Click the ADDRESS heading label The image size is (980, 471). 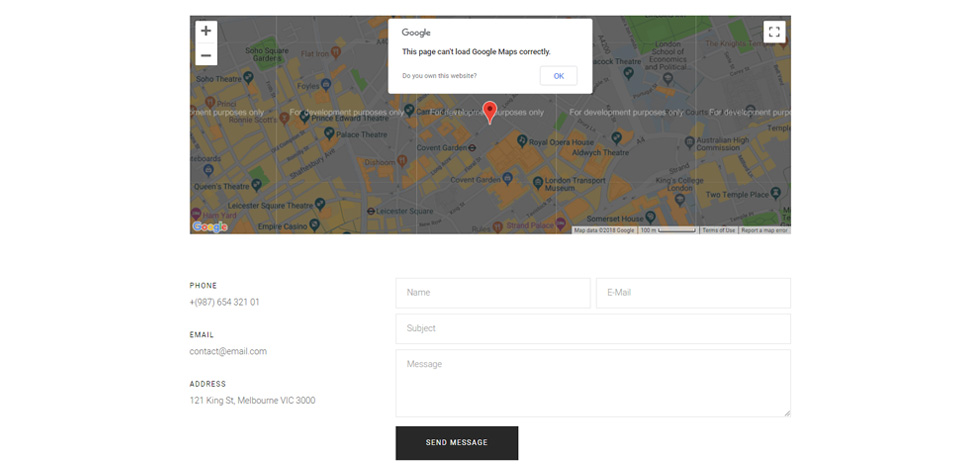(208, 384)
